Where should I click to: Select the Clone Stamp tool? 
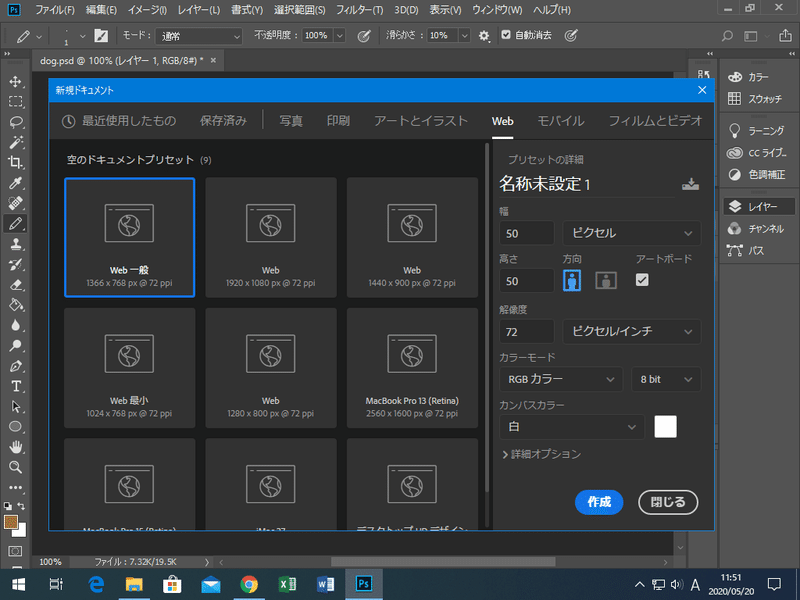[x=15, y=244]
